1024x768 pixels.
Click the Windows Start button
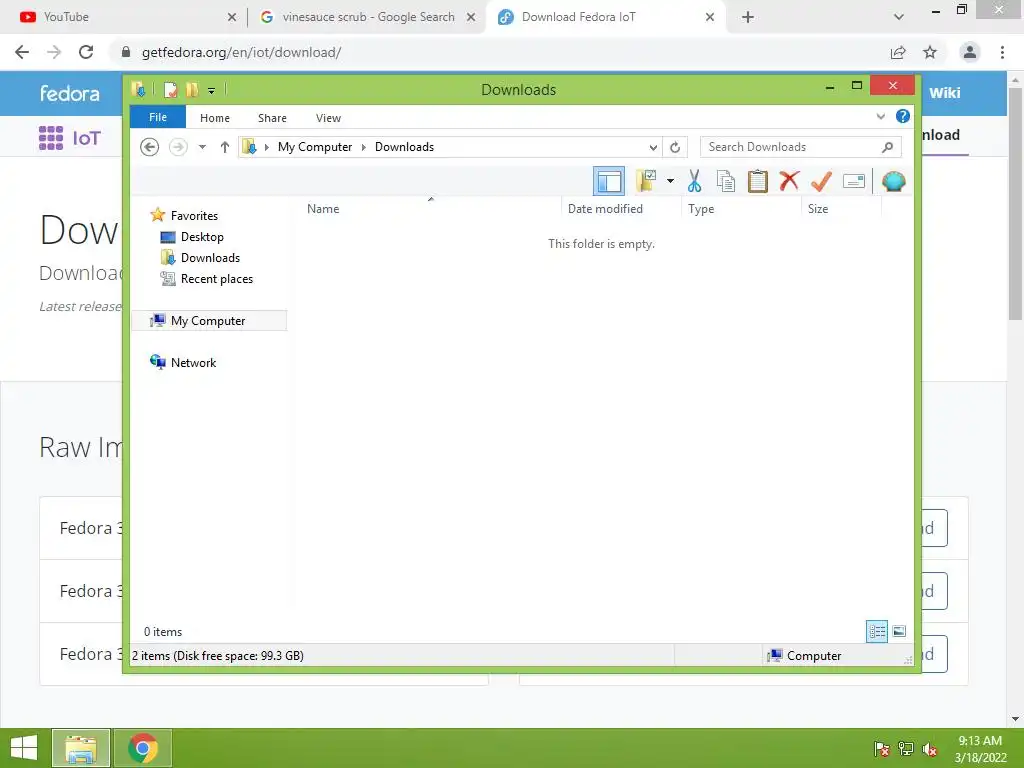(x=24, y=748)
